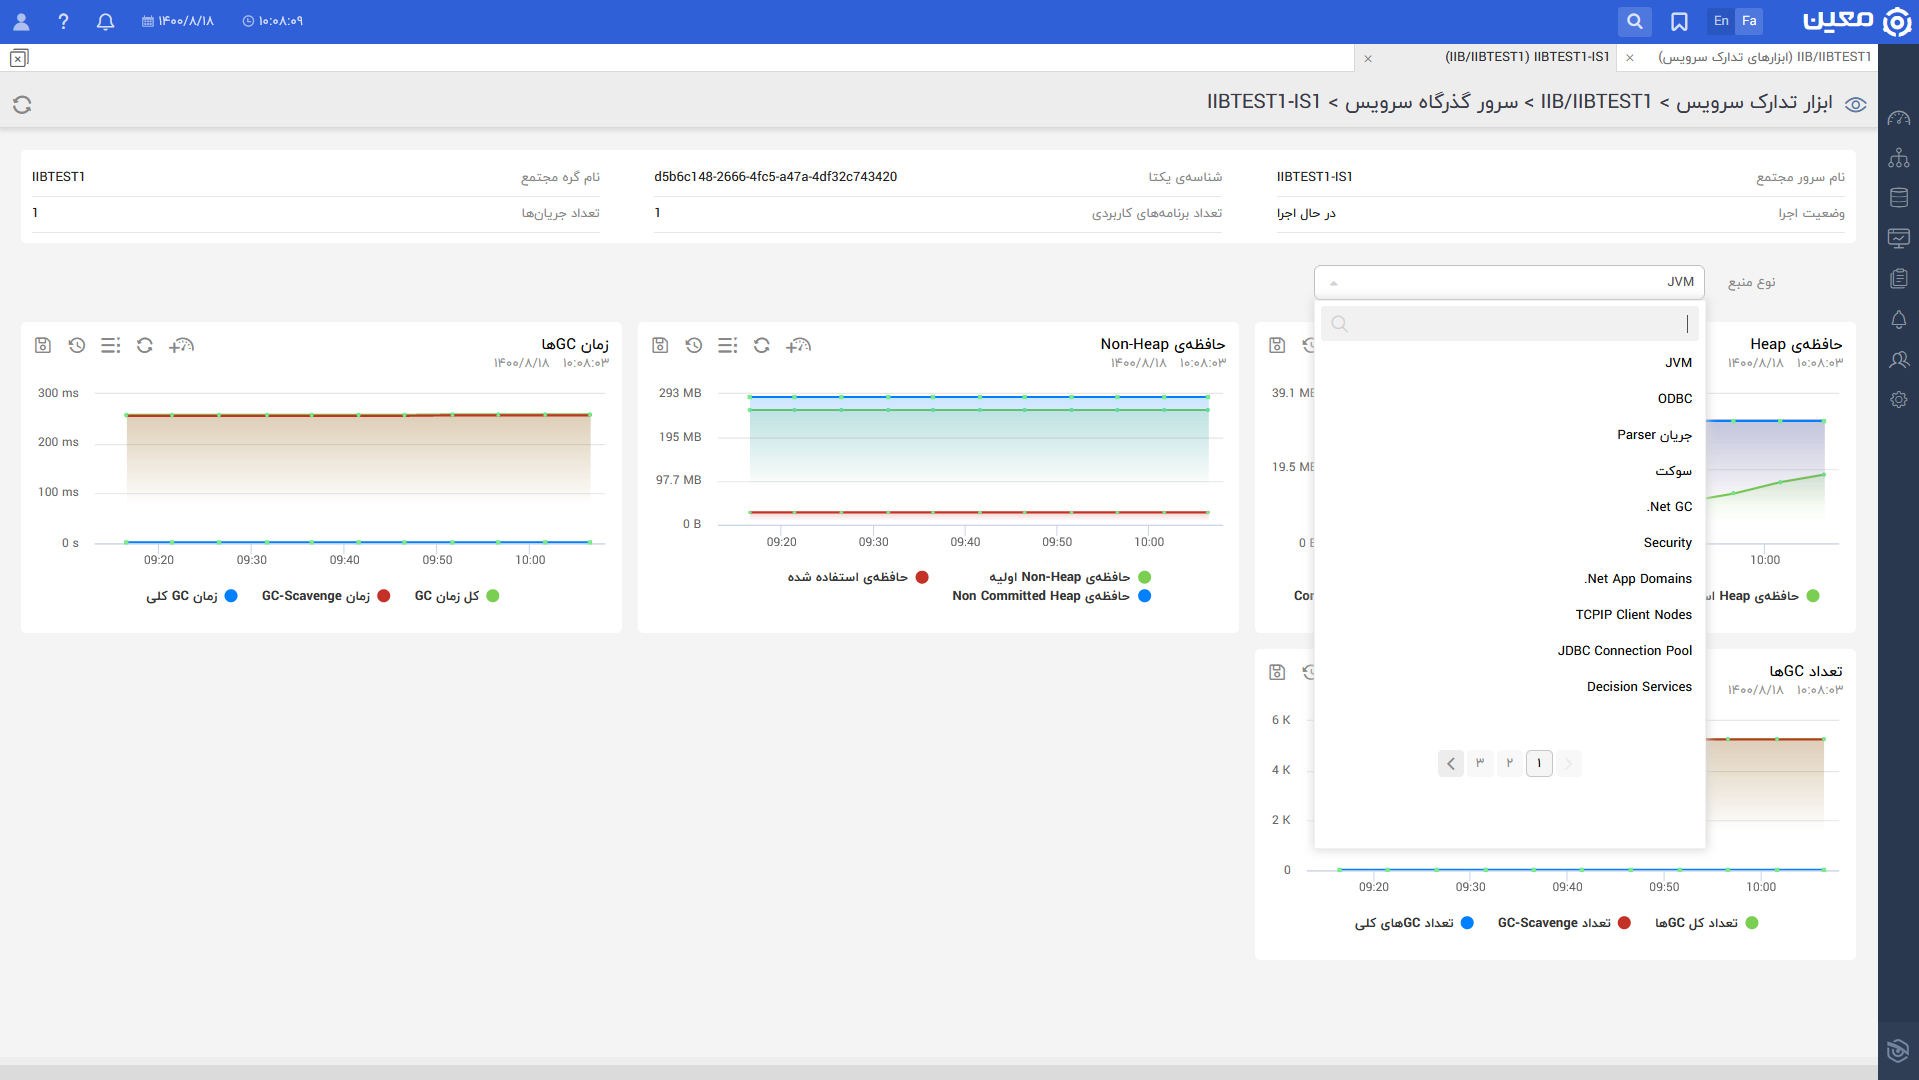The height and width of the screenshot is (1080, 1919).
Task: Click the Moein logo
Action: coord(1857,21)
